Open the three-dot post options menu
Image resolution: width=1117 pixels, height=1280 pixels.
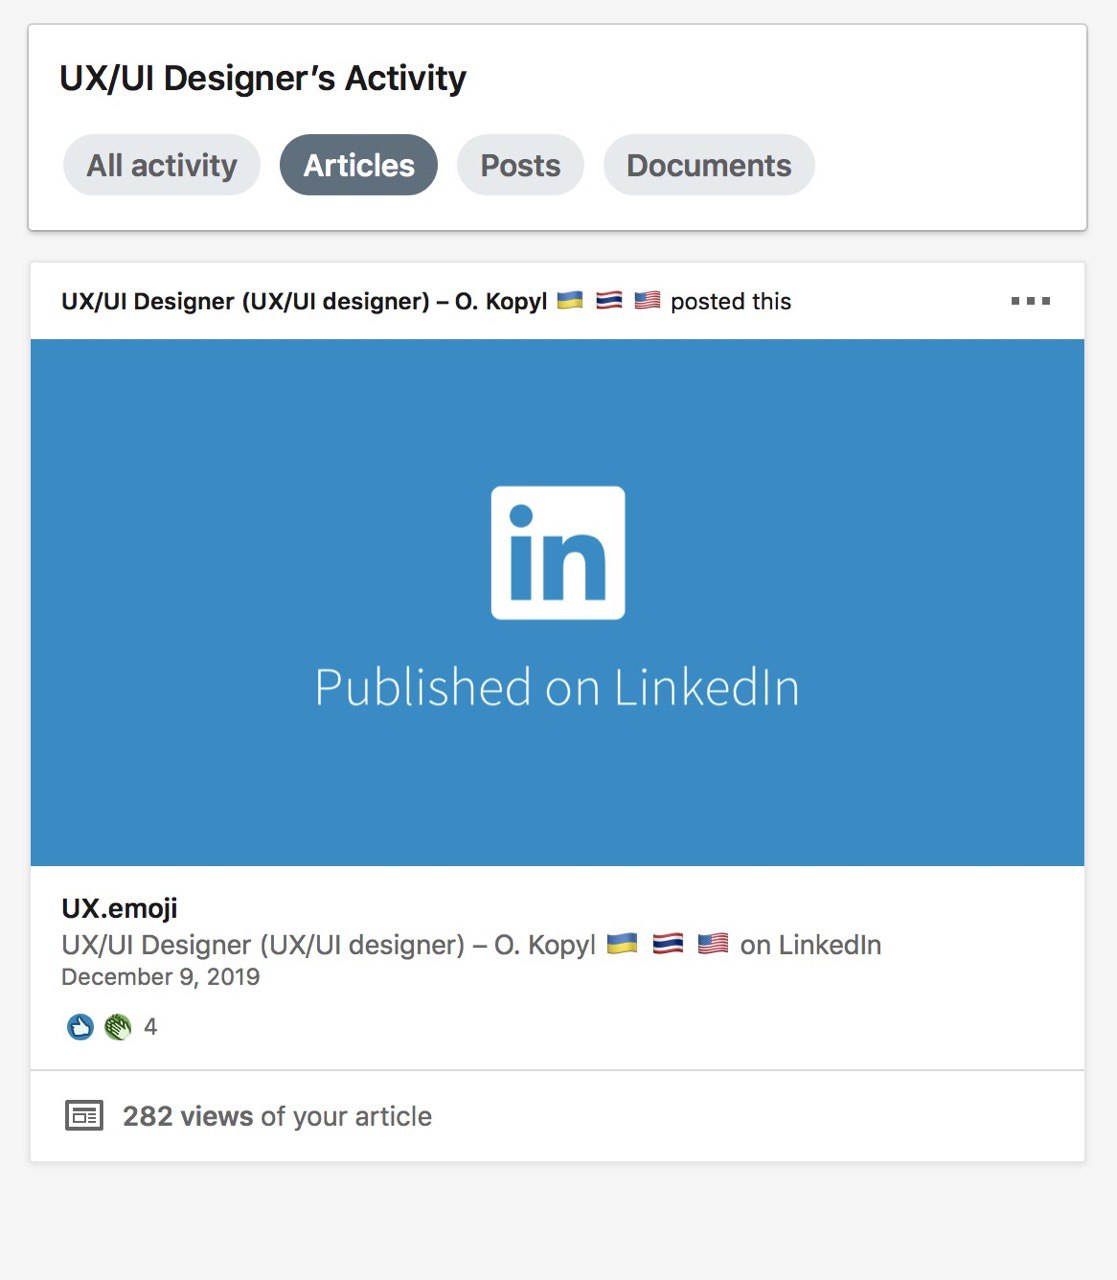(x=1030, y=301)
